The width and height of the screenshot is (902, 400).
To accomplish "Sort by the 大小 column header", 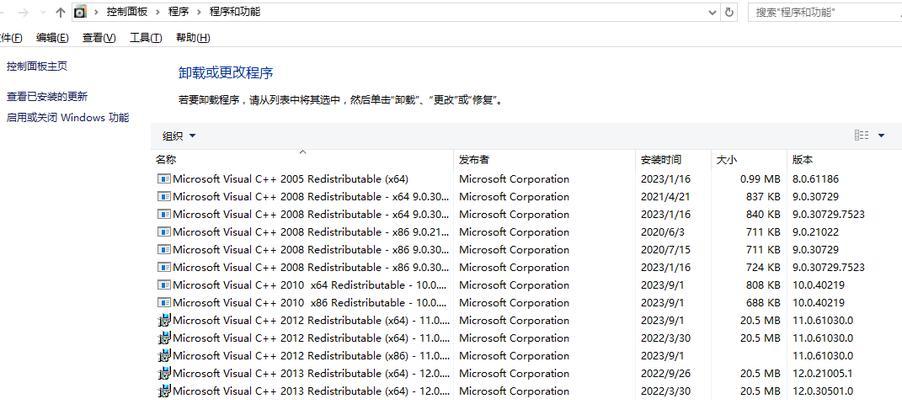I will pyautogui.click(x=749, y=159).
